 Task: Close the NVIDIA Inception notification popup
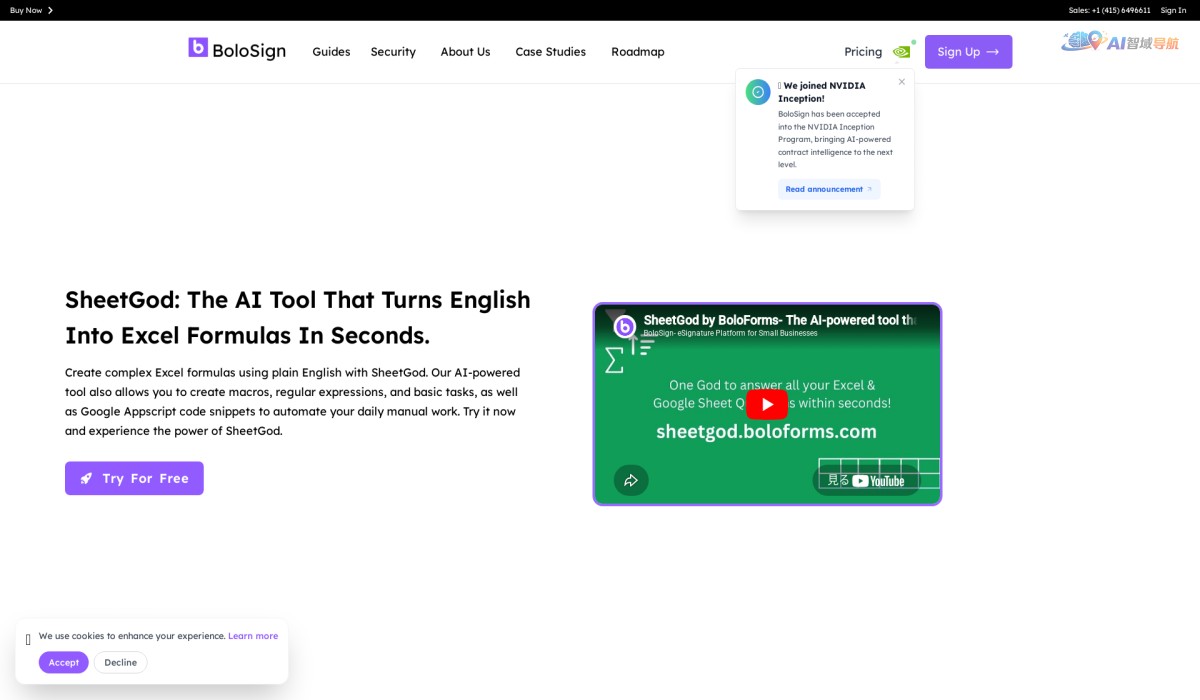point(901,82)
